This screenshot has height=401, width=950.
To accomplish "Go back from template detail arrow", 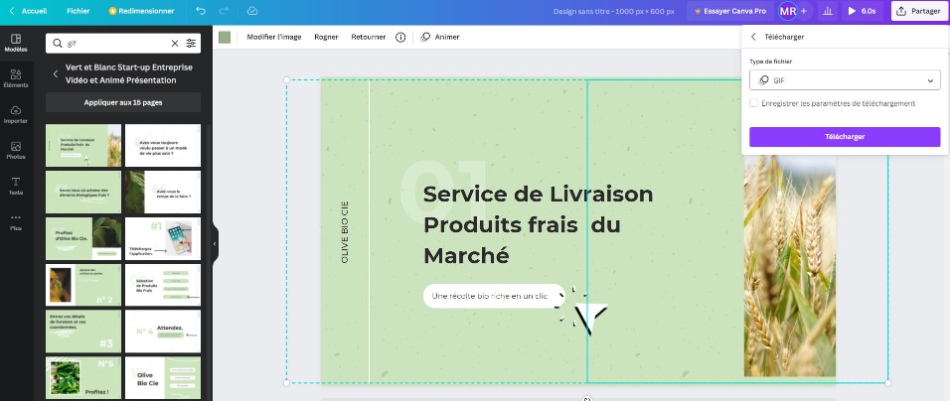I will [55, 74].
